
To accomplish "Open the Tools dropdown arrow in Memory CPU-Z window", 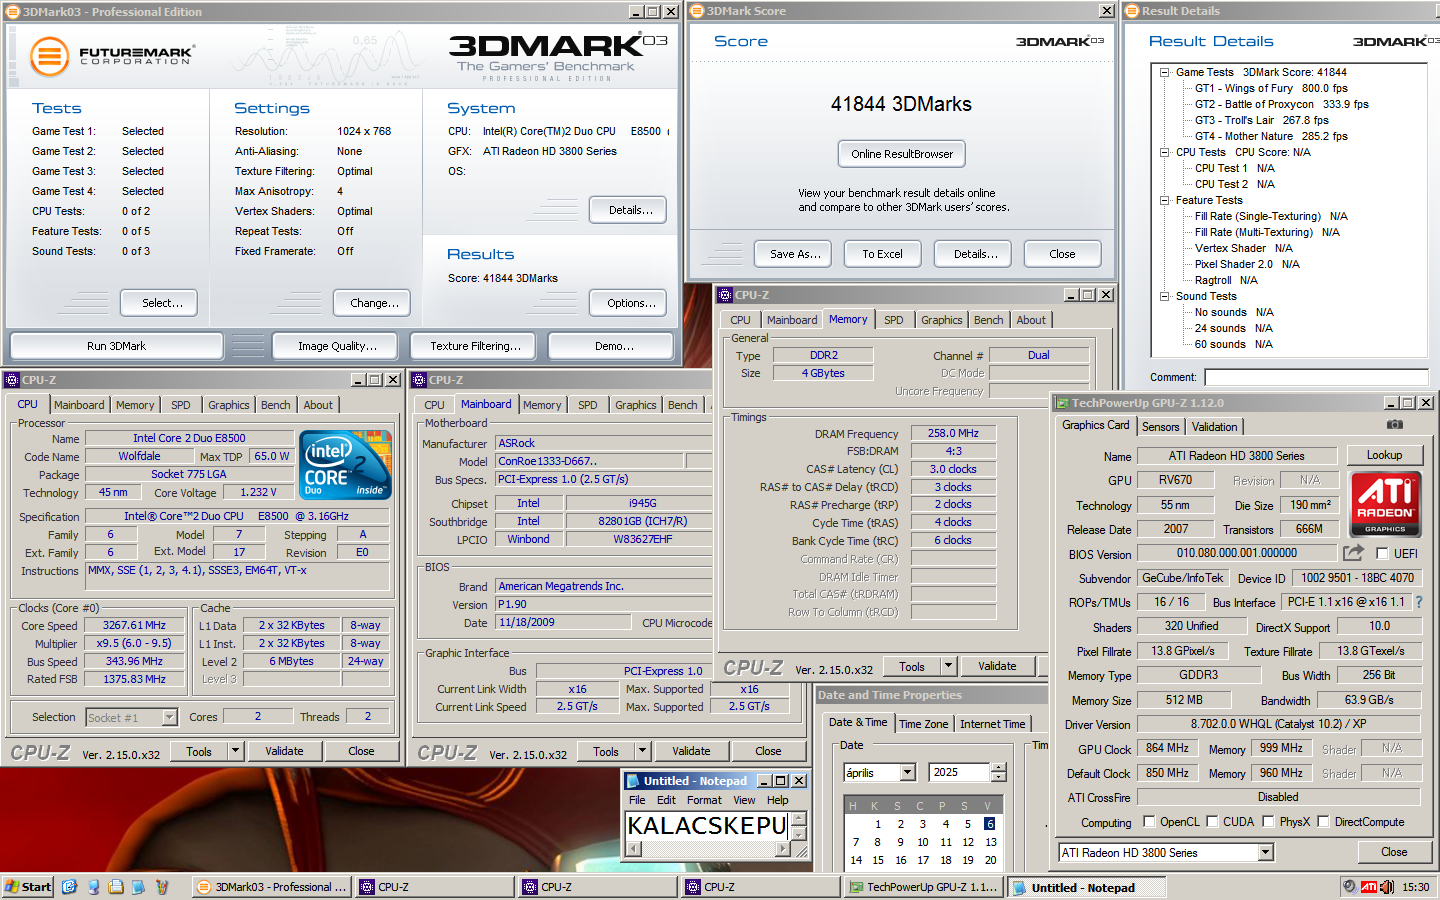I will pyautogui.click(x=948, y=666).
